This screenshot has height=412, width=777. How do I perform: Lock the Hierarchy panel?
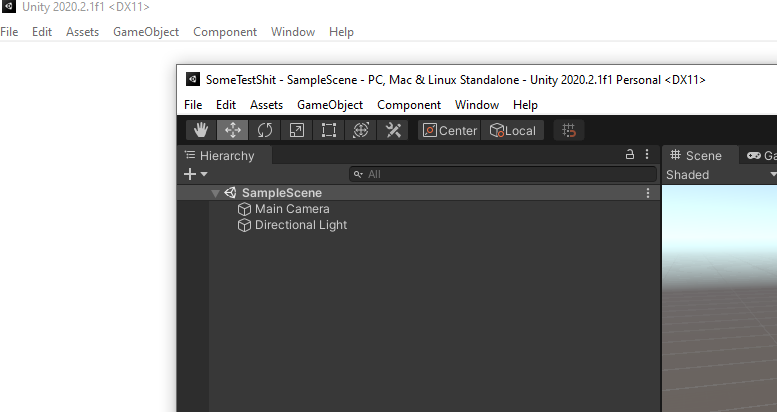tap(630, 155)
